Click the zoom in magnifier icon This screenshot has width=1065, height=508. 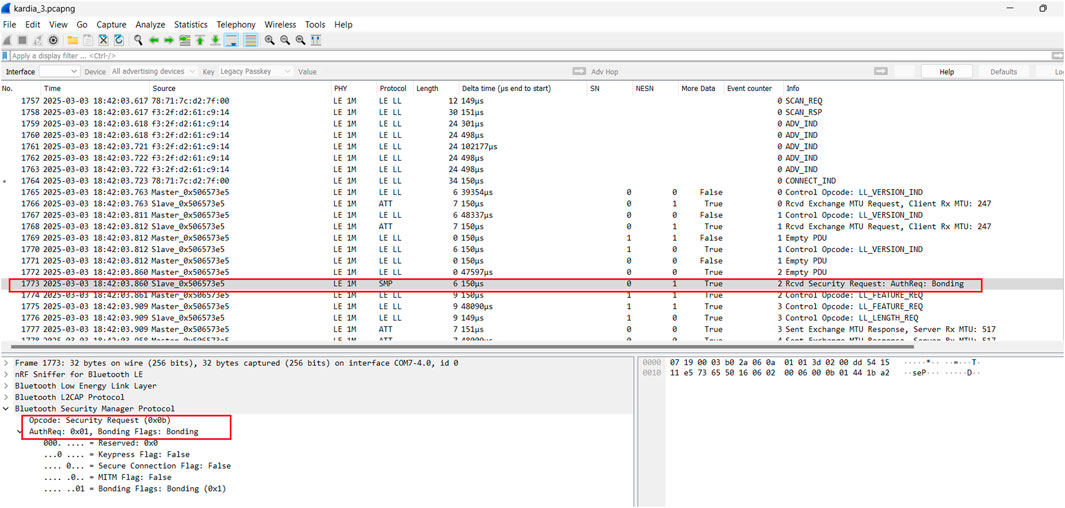pyautogui.click(x=270, y=40)
